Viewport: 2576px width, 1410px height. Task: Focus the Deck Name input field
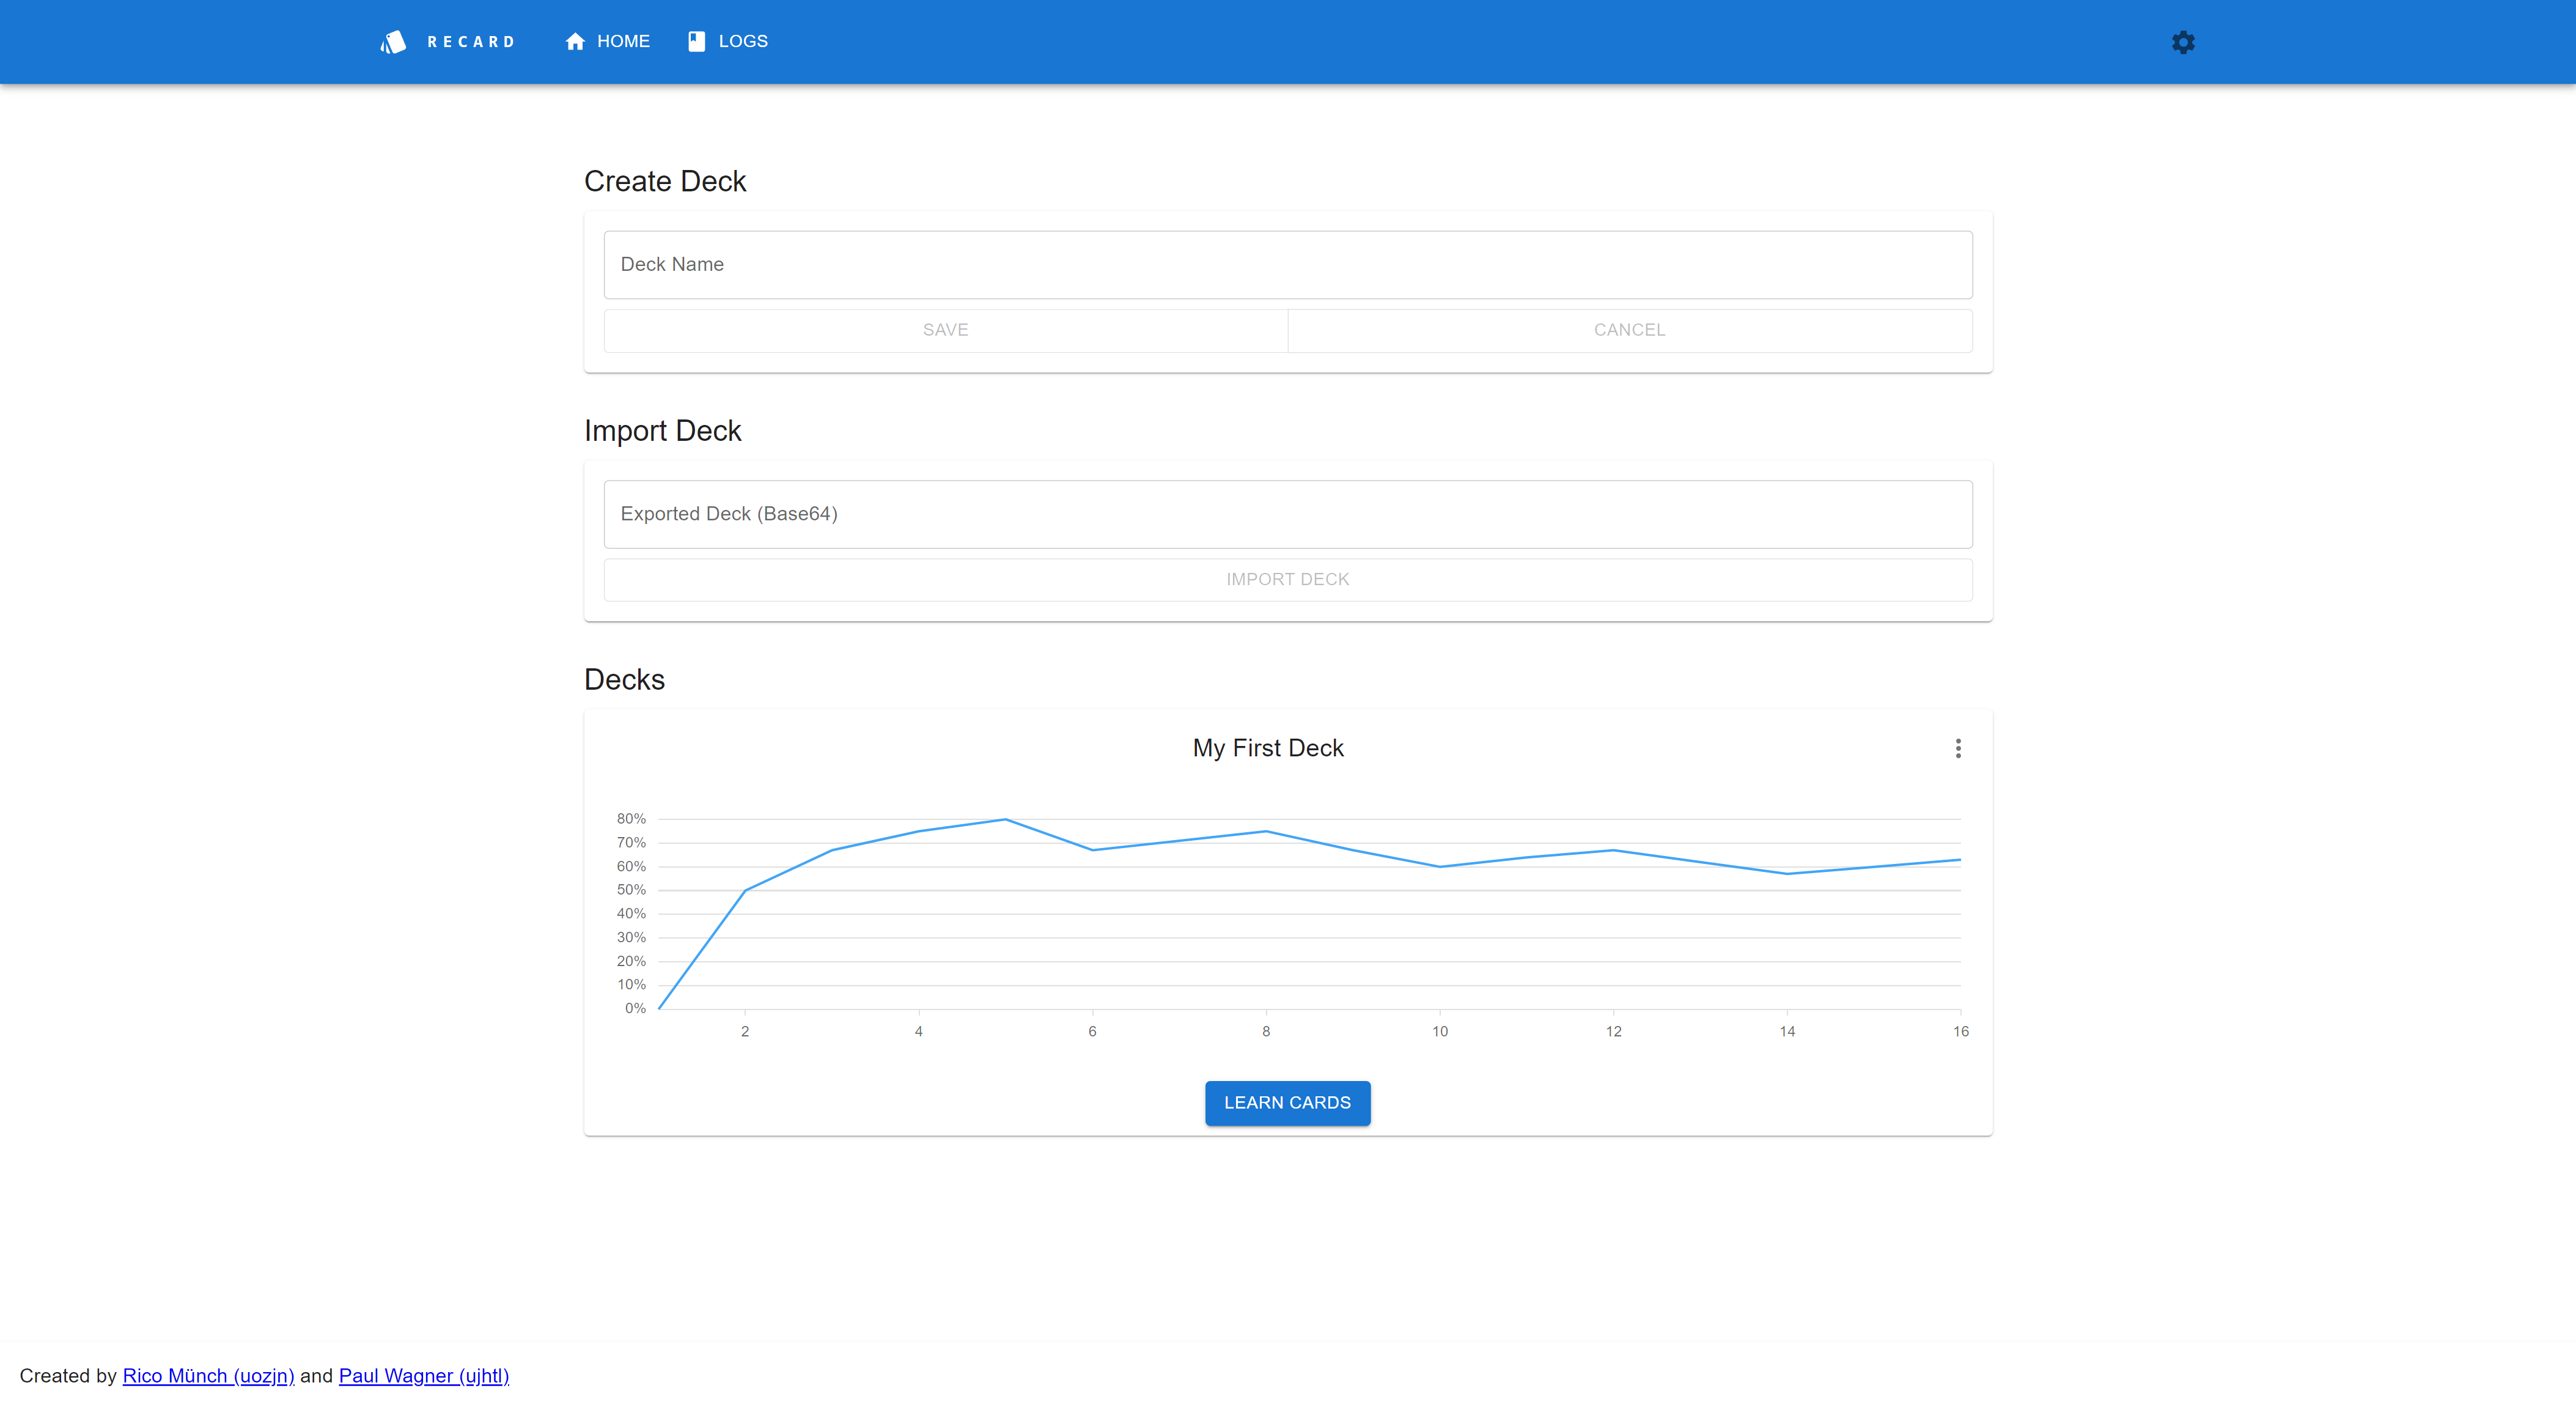(x=1288, y=264)
